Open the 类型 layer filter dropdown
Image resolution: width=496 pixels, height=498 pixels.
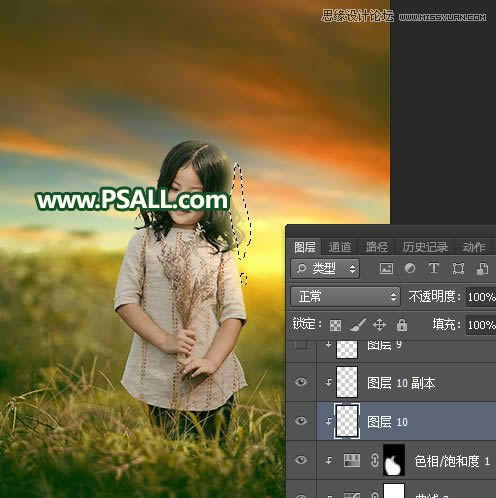point(325,268)
